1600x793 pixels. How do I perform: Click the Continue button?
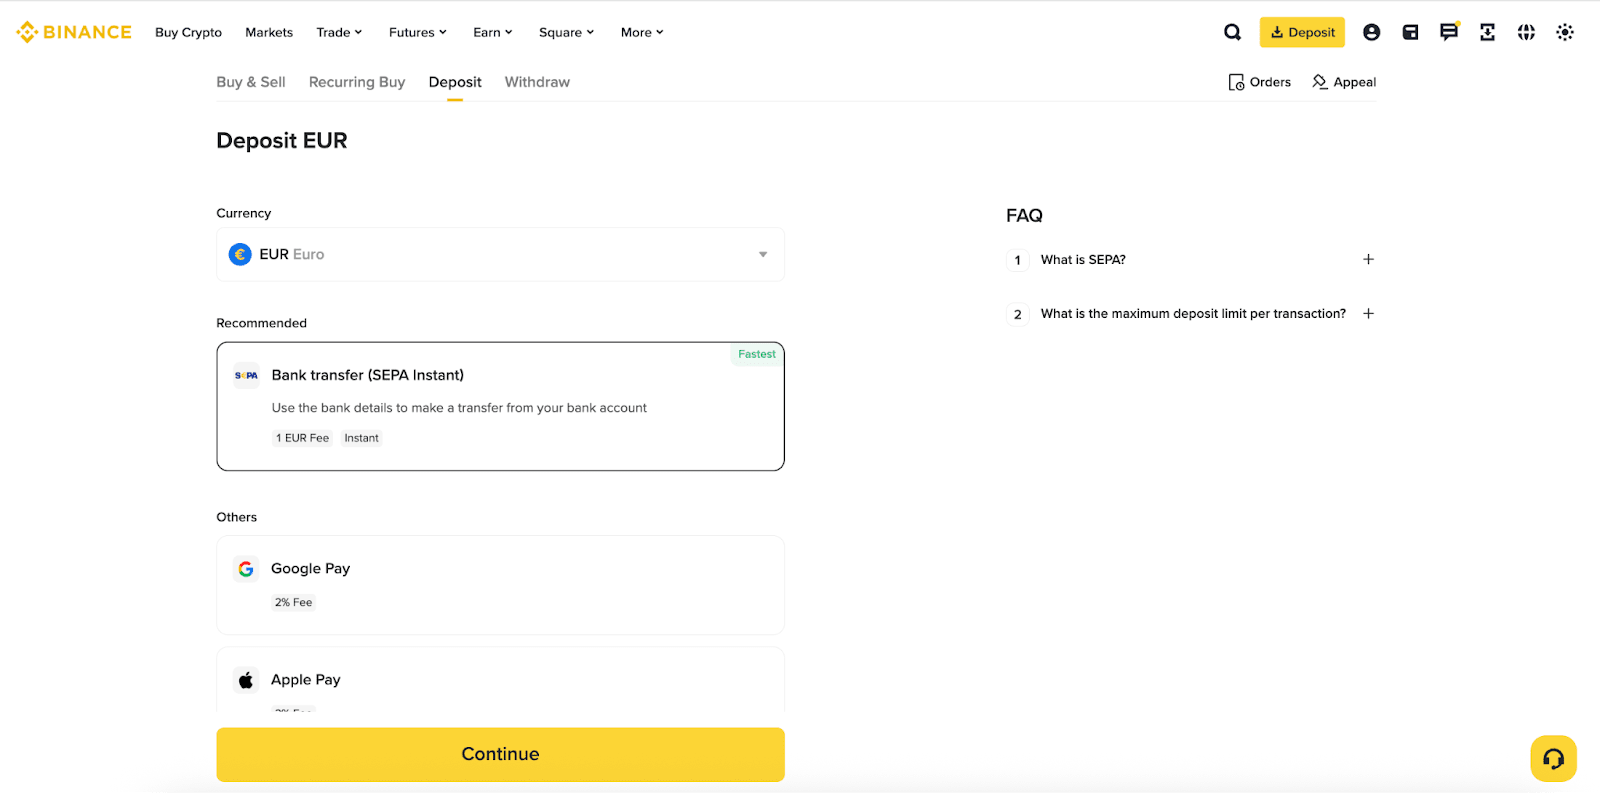[x=500, y=754]
